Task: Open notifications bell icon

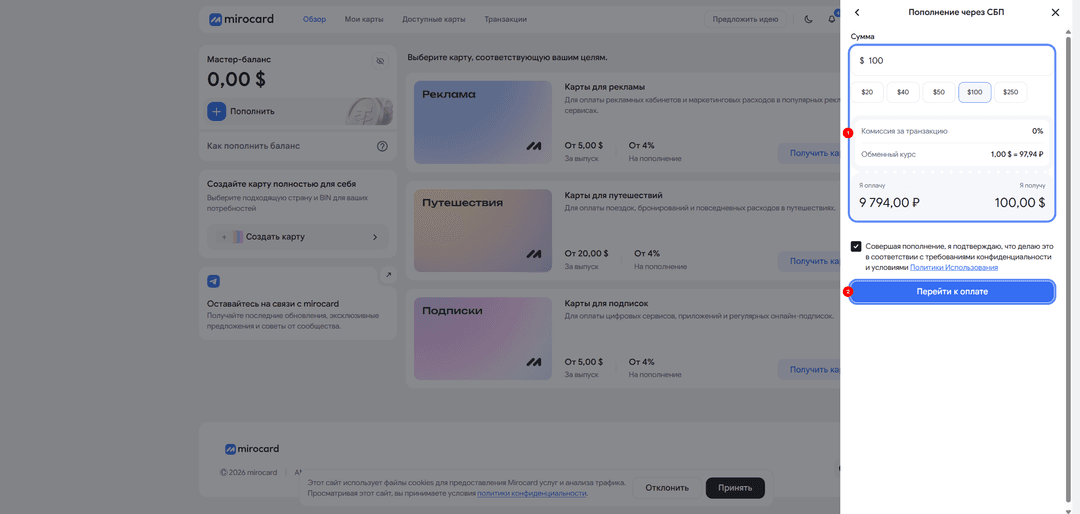Action: [831, 19]
